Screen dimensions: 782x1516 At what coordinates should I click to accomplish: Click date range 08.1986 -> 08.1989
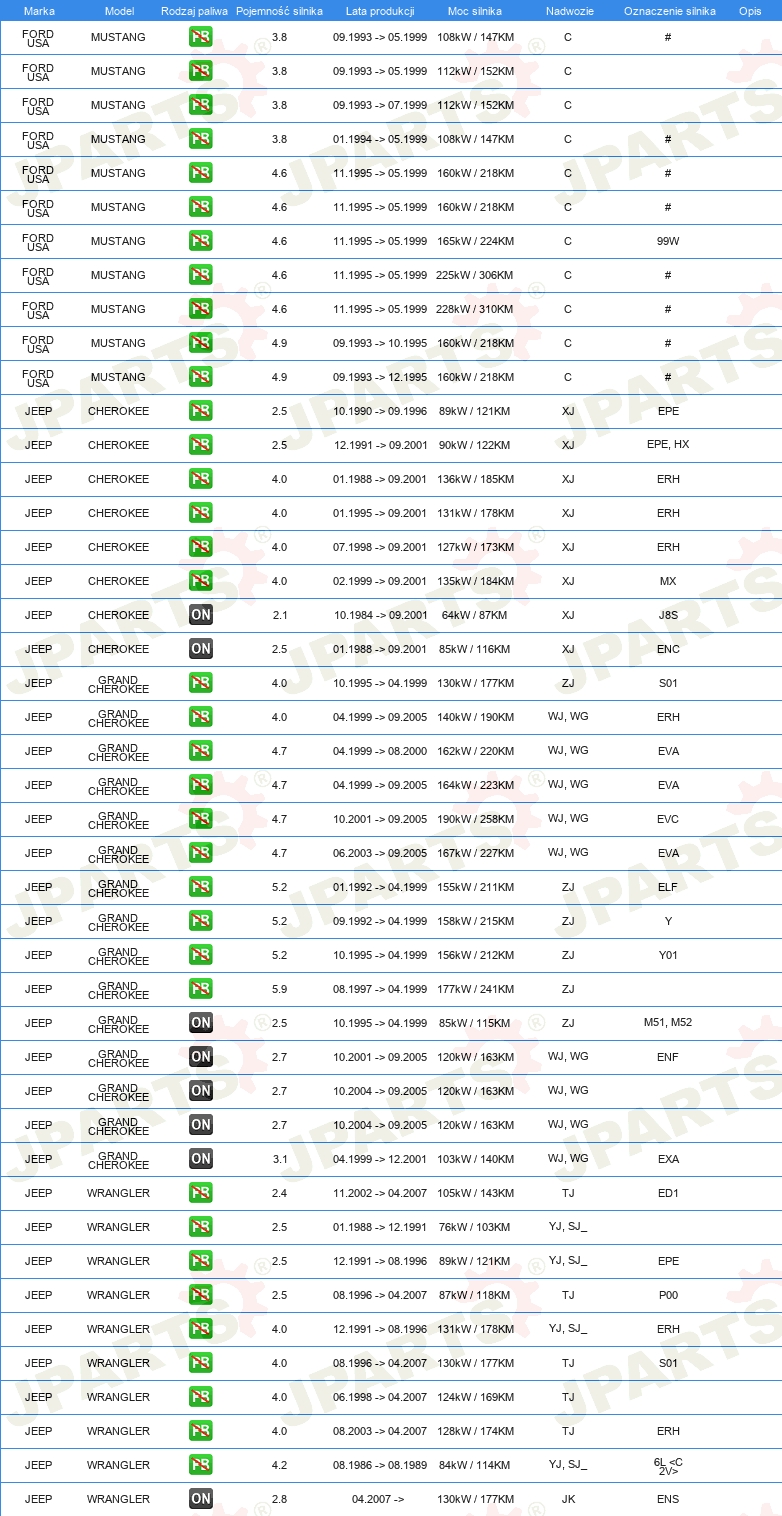[x=380, y=1465]
